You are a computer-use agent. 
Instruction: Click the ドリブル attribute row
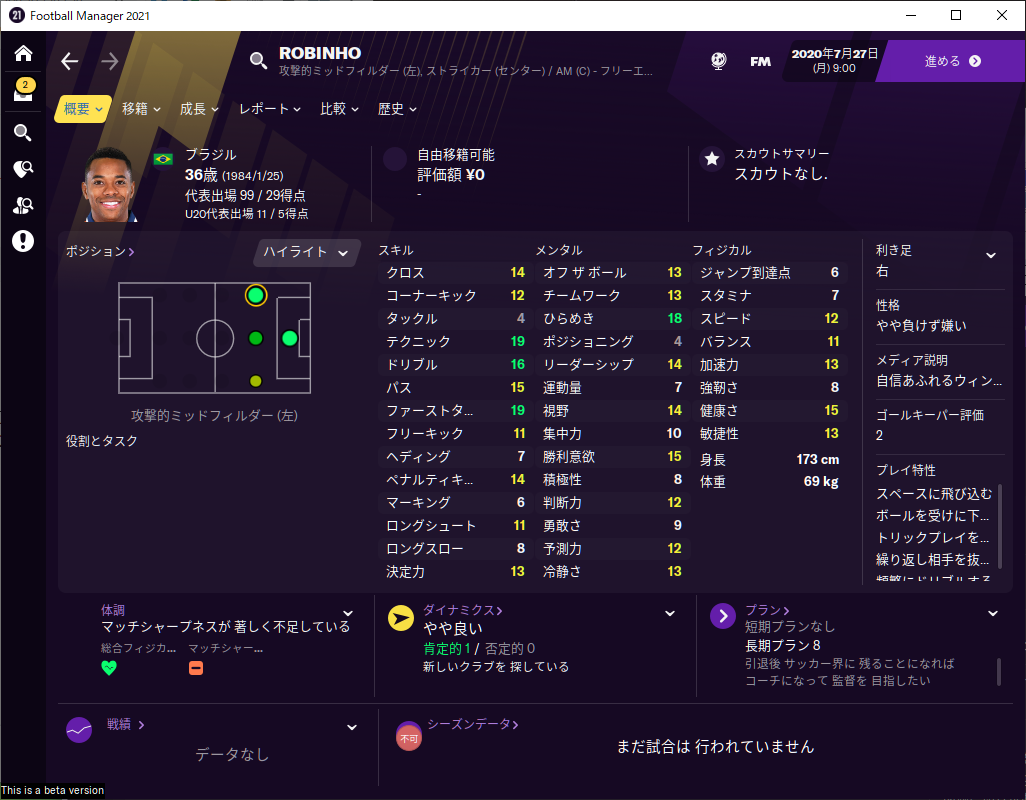point(455,364)
